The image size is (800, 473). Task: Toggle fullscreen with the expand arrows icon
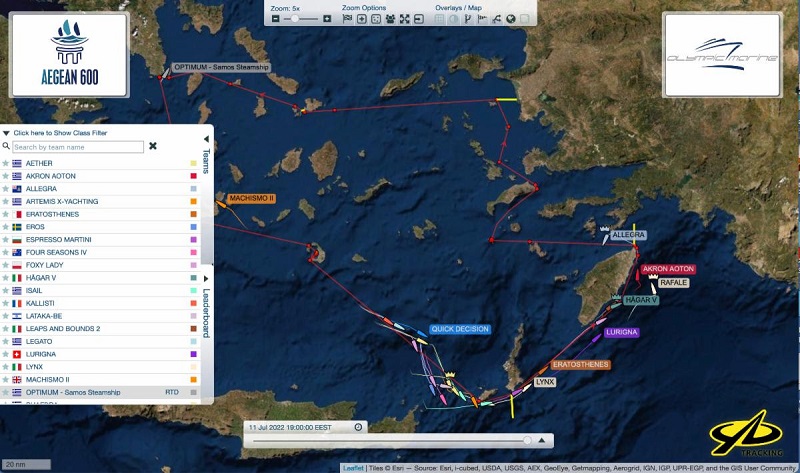[404, 19]
